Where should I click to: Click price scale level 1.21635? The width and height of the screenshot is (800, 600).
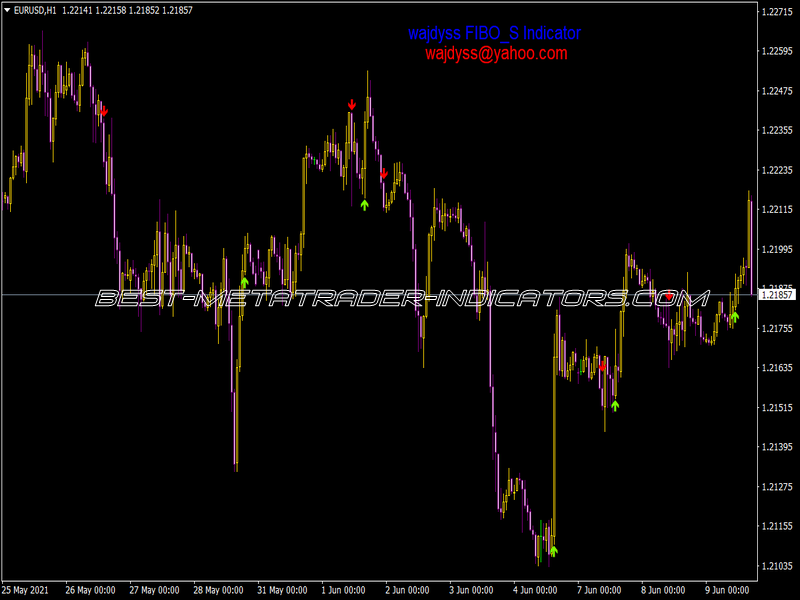[x=777, y=367]
